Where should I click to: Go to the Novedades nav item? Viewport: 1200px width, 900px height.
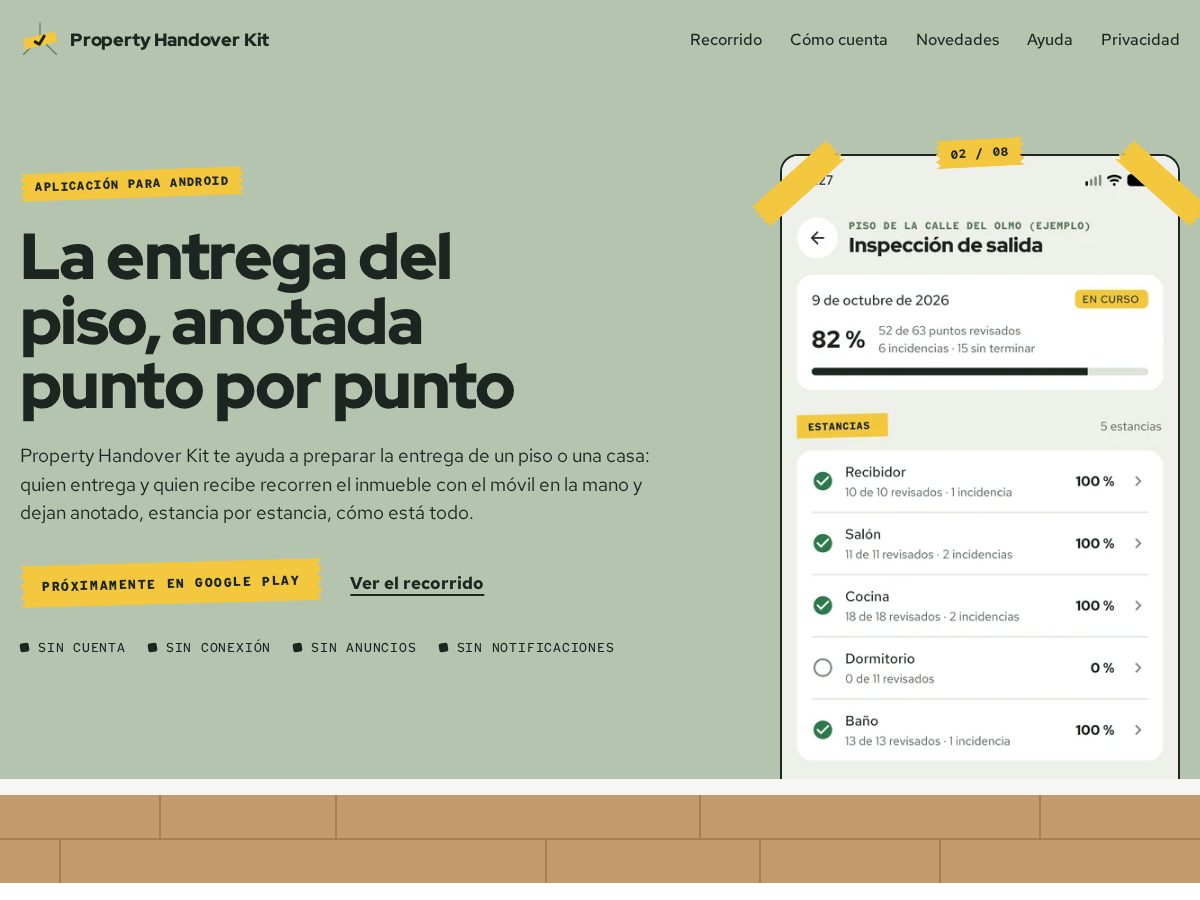tap(958, 39)
